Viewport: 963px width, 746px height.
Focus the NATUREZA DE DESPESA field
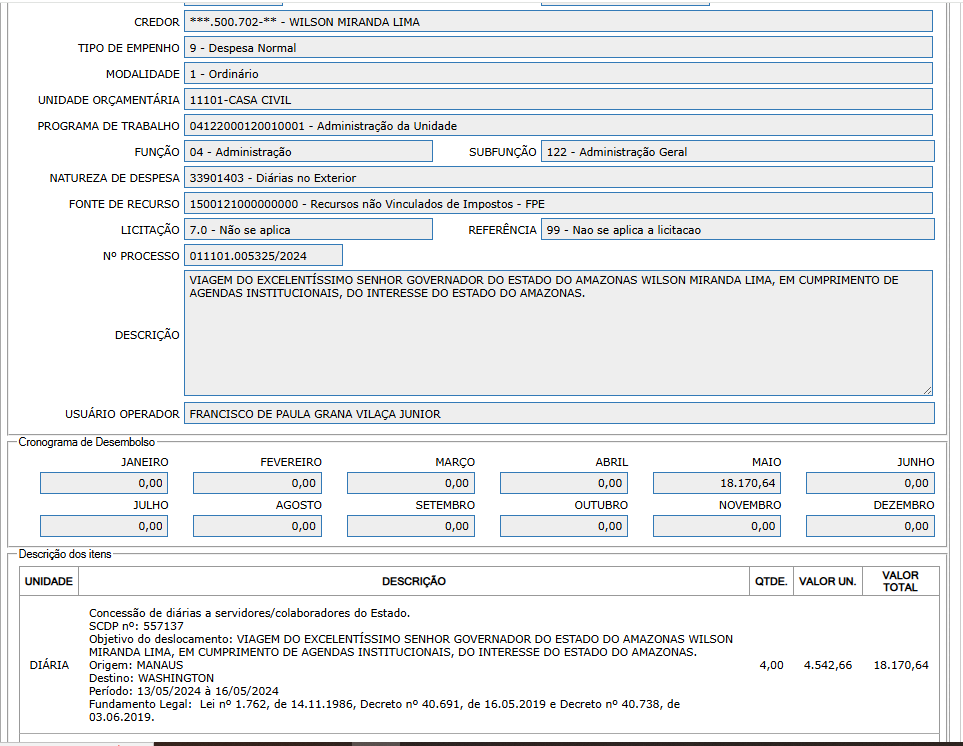point(558,178)
